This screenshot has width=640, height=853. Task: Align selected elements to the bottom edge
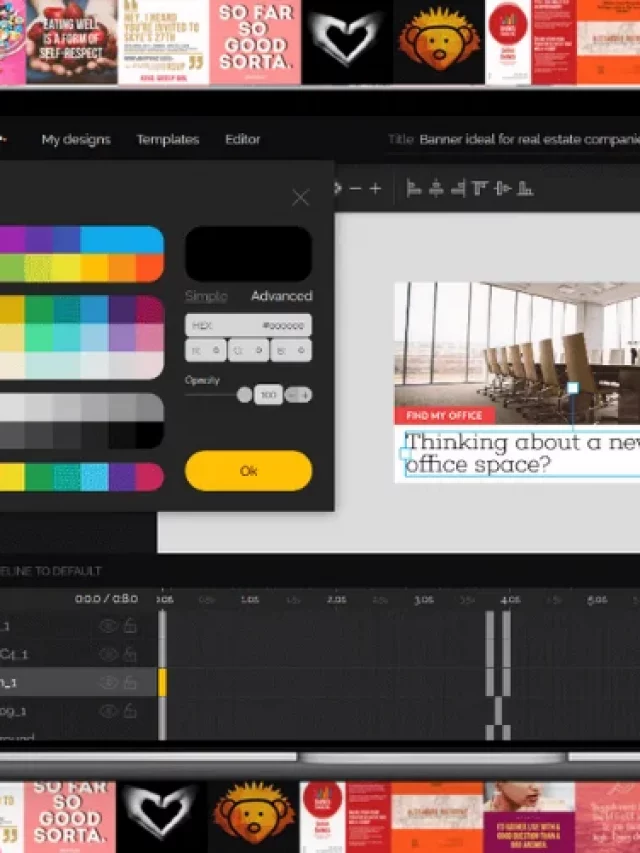click(x=525, y=189)
